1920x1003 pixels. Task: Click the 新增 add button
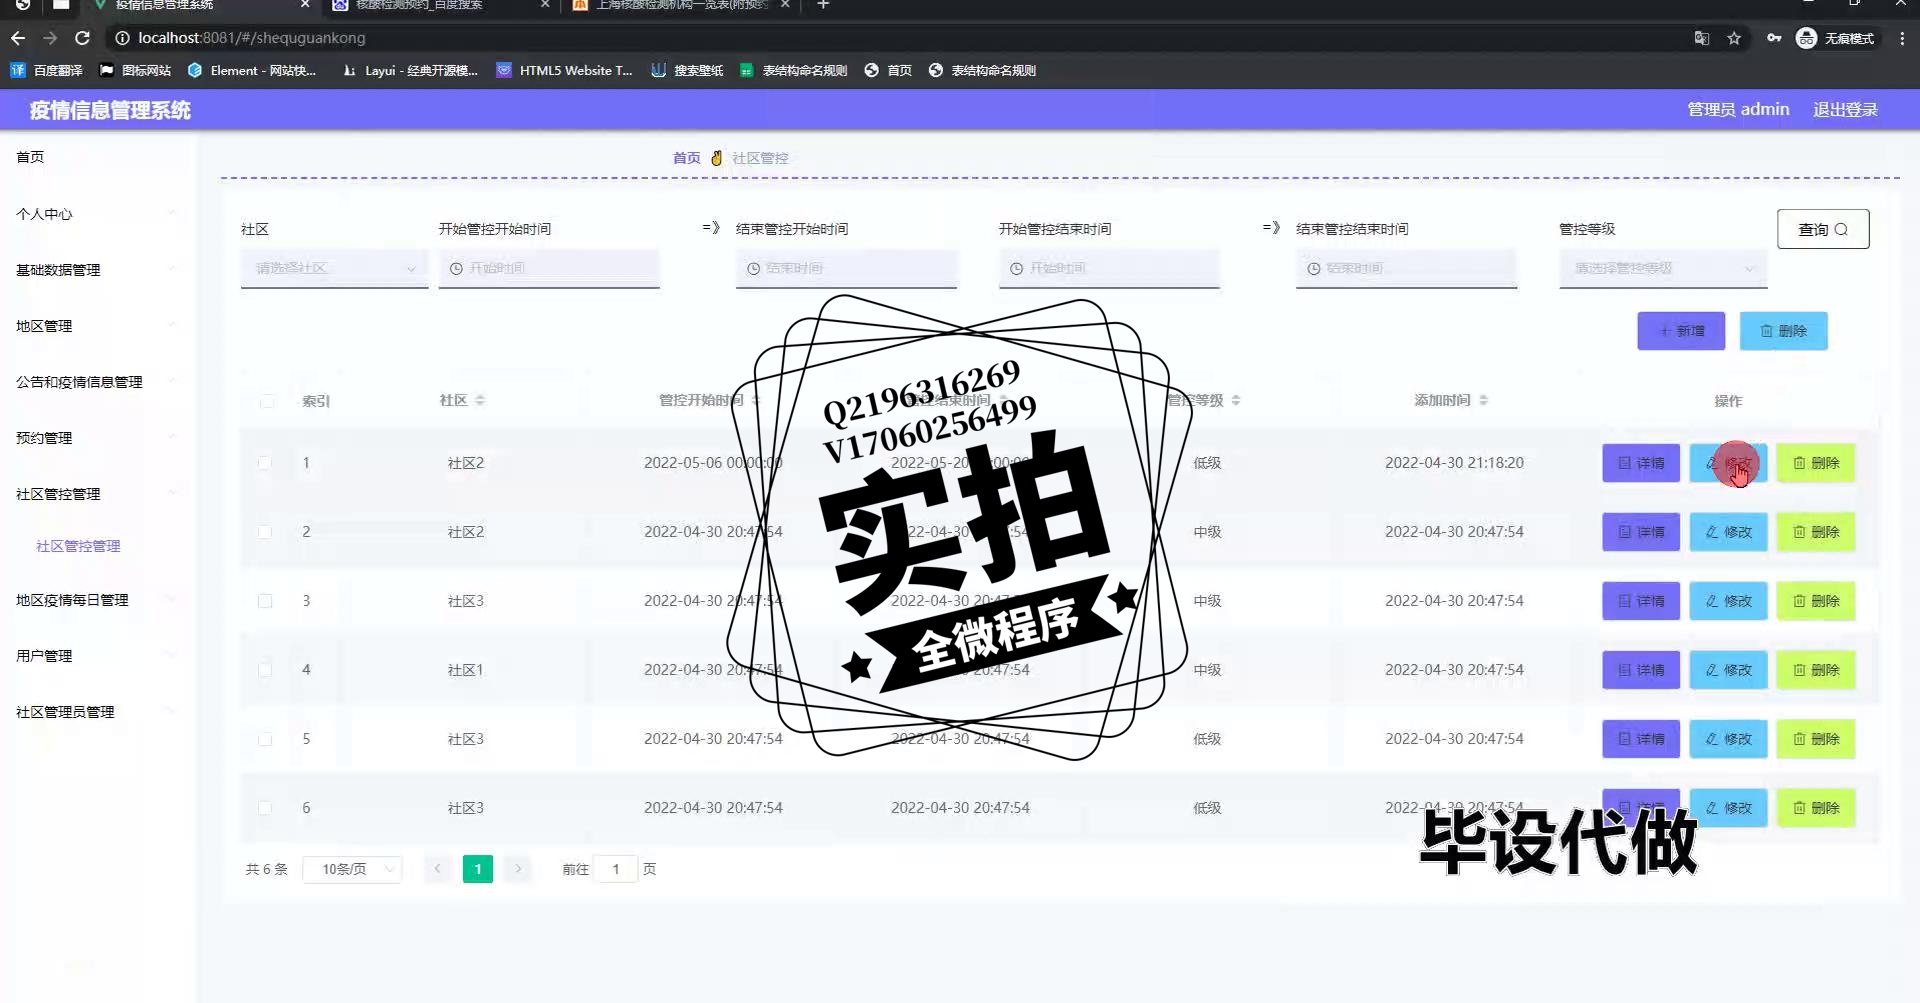click(x=1681, y=331)
